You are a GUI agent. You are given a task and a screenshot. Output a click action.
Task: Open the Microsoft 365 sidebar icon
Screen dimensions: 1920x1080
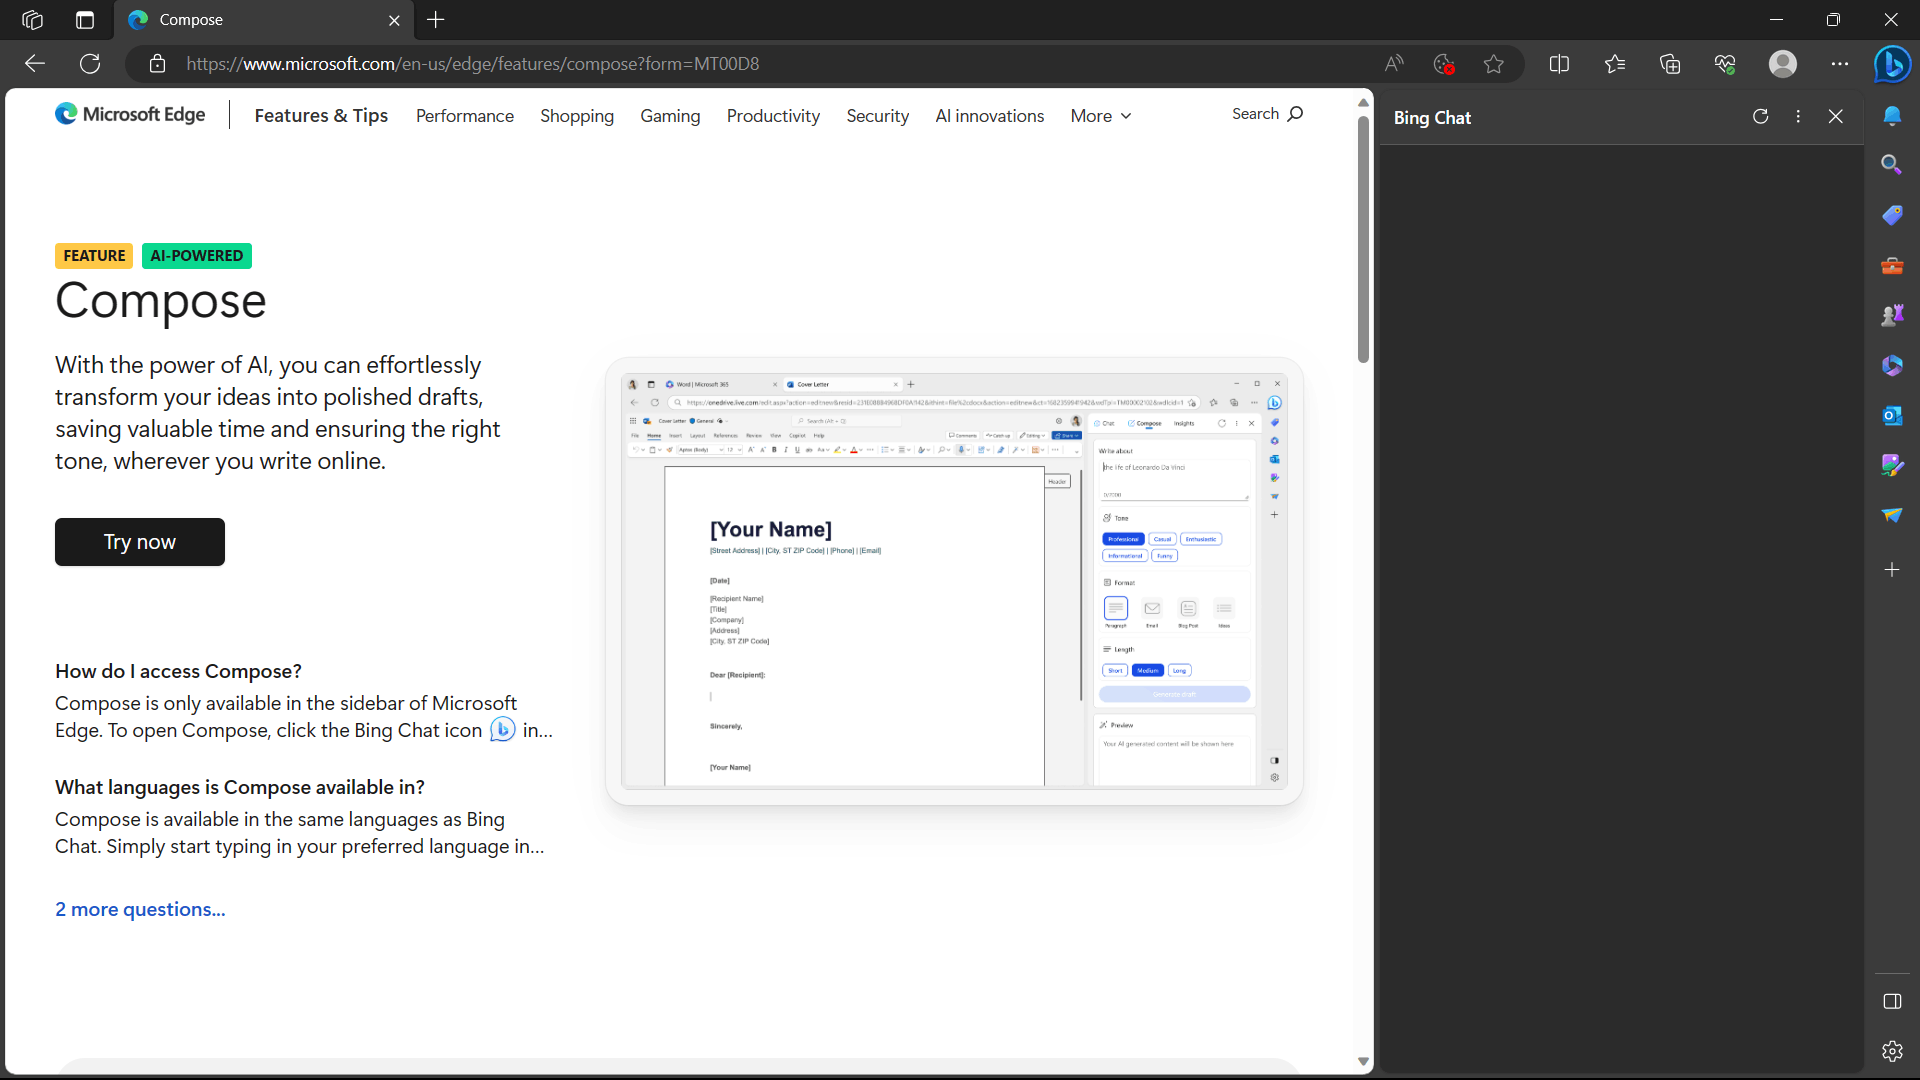click(1892, 365)
